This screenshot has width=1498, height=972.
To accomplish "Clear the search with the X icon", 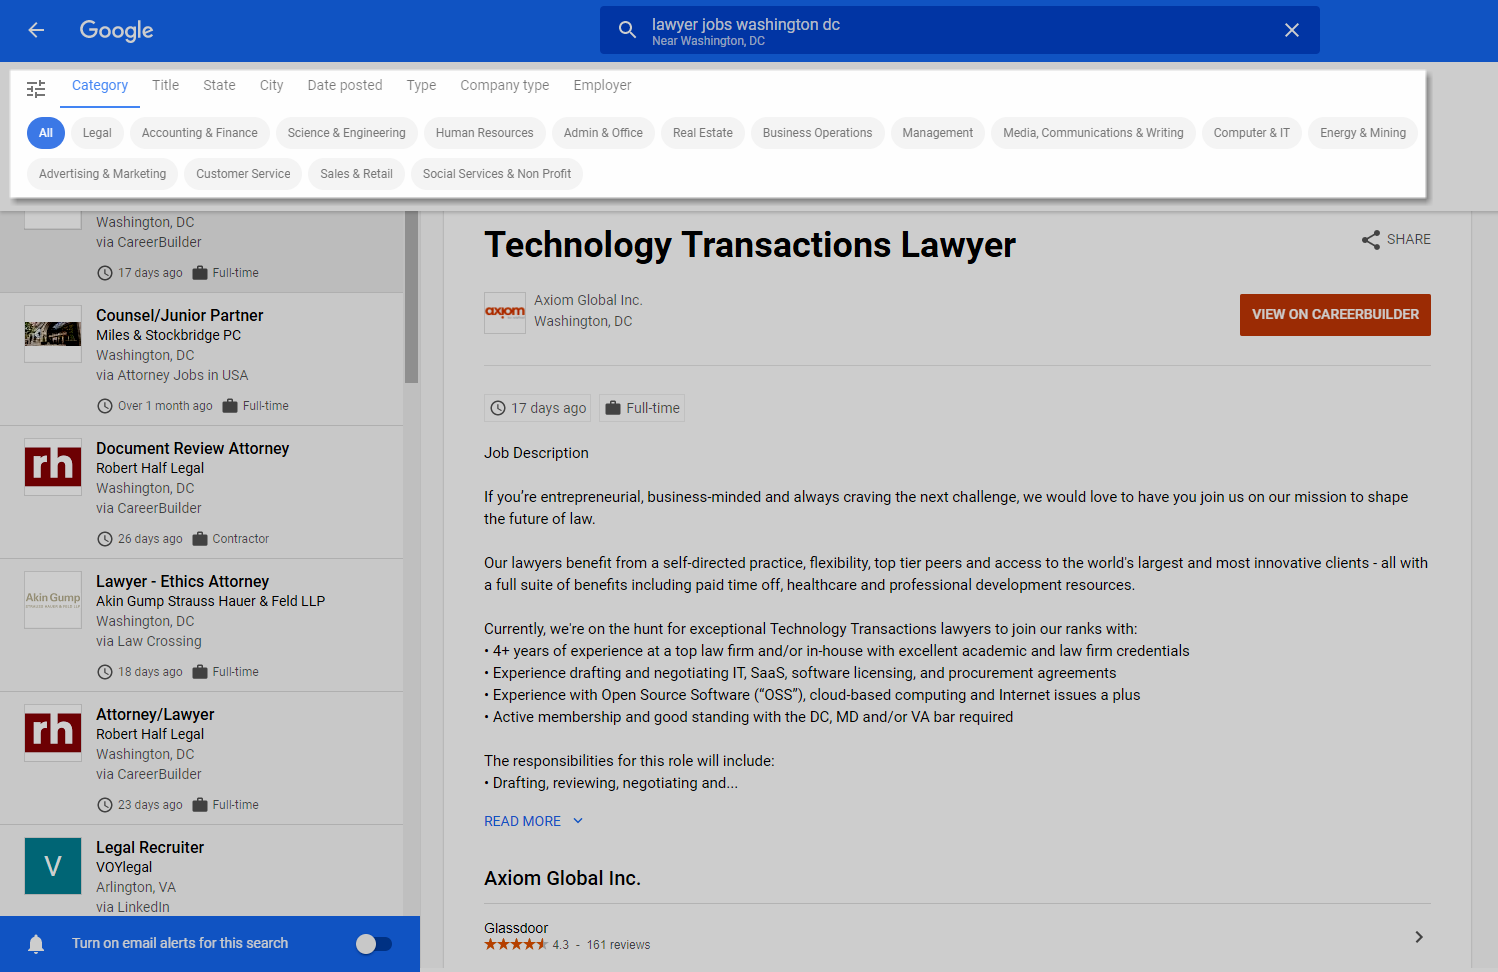I will tap(1291, 30).
